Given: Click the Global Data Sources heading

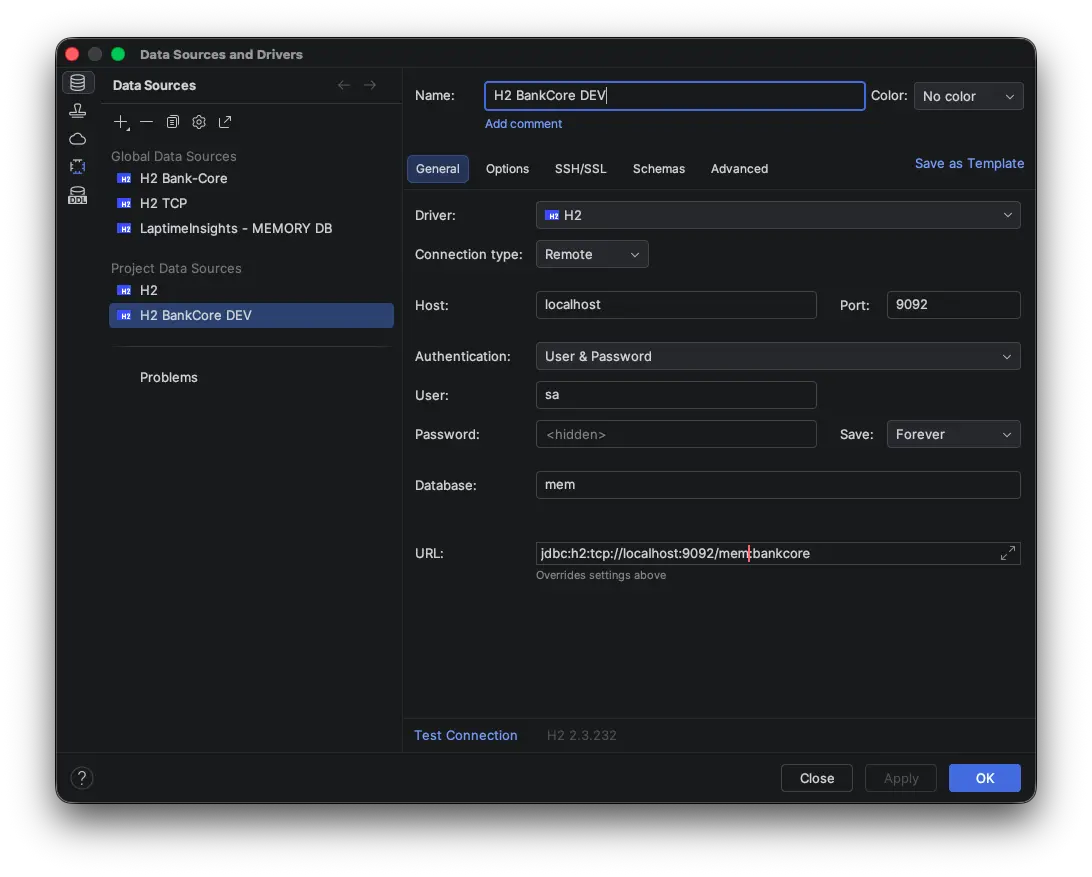Looking at the screenshot, I should [x=173, y=156].
